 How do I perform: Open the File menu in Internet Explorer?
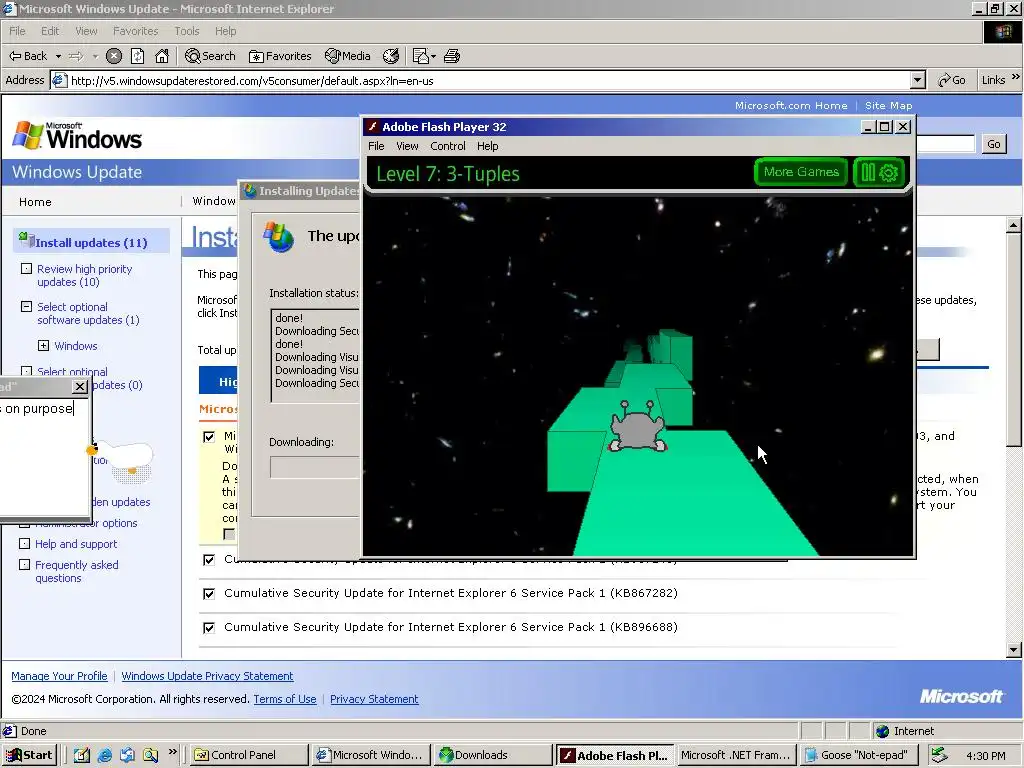coord(17,31)
